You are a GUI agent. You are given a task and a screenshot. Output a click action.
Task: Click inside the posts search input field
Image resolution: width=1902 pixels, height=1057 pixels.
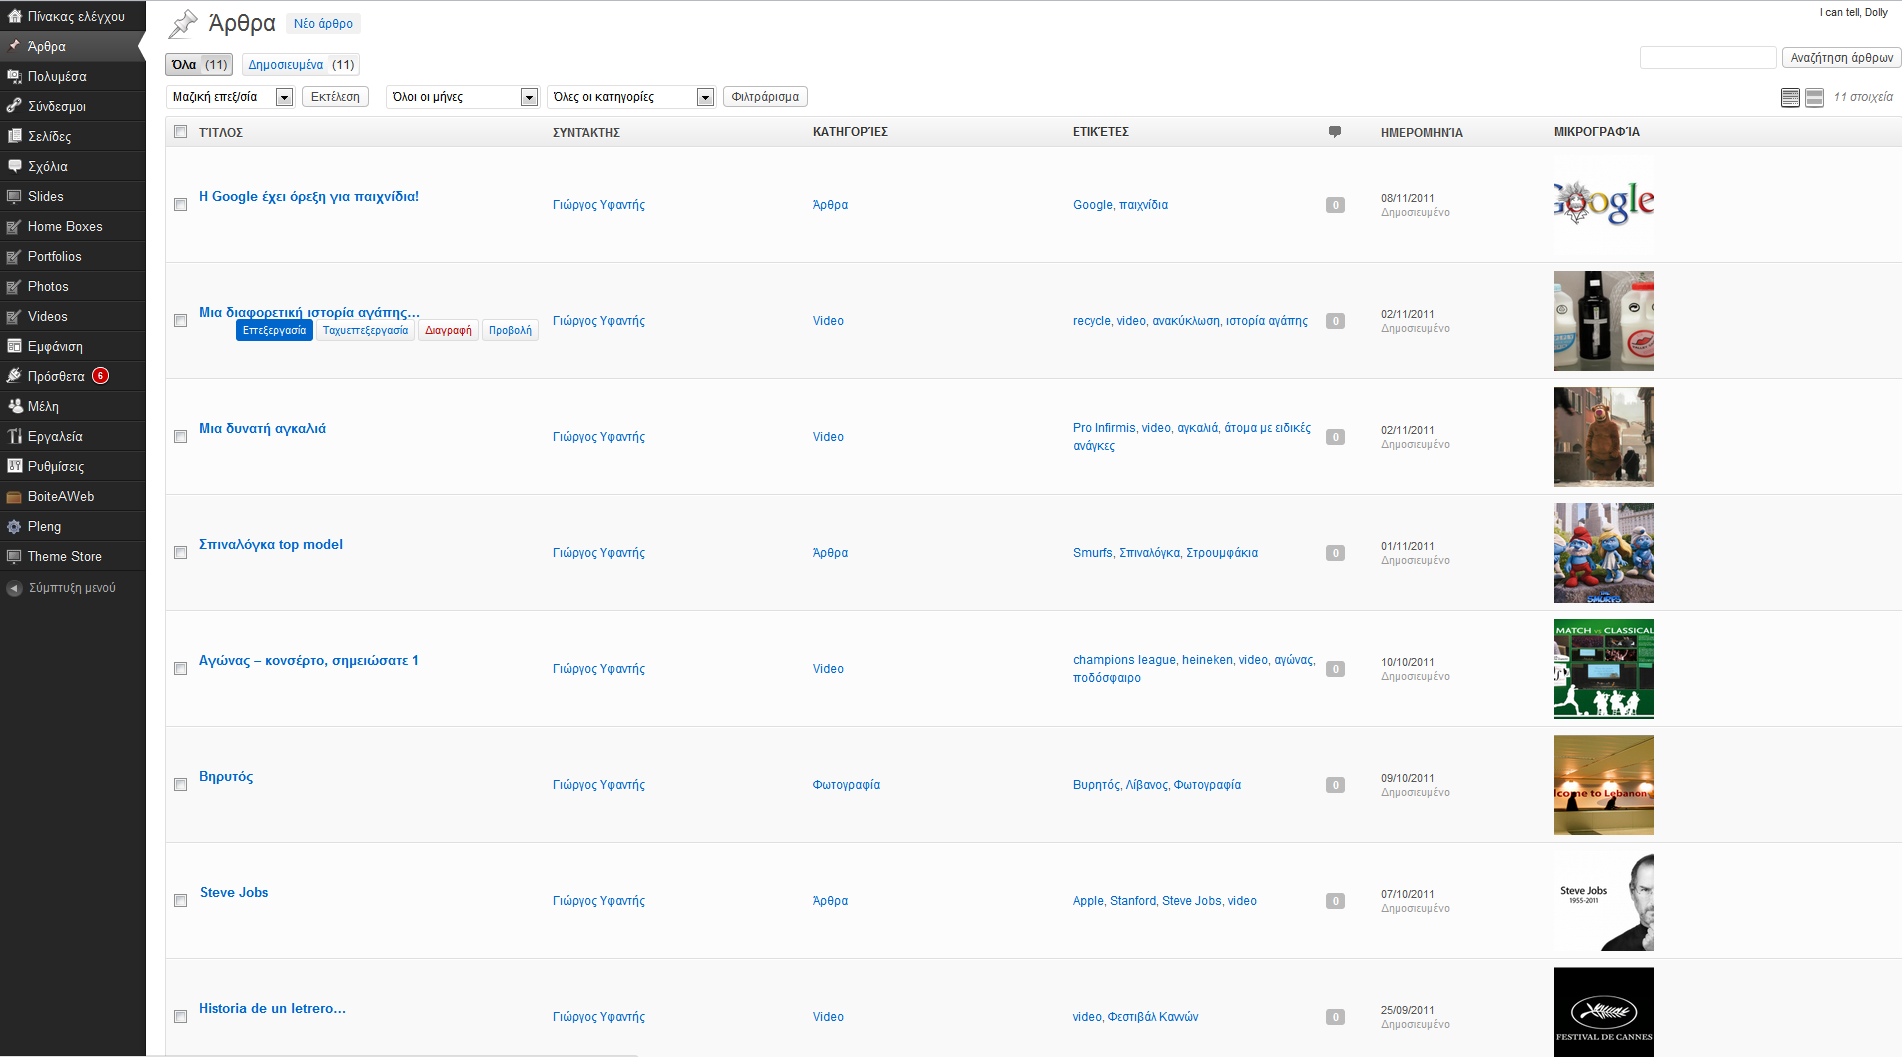tap(1707, 58)
